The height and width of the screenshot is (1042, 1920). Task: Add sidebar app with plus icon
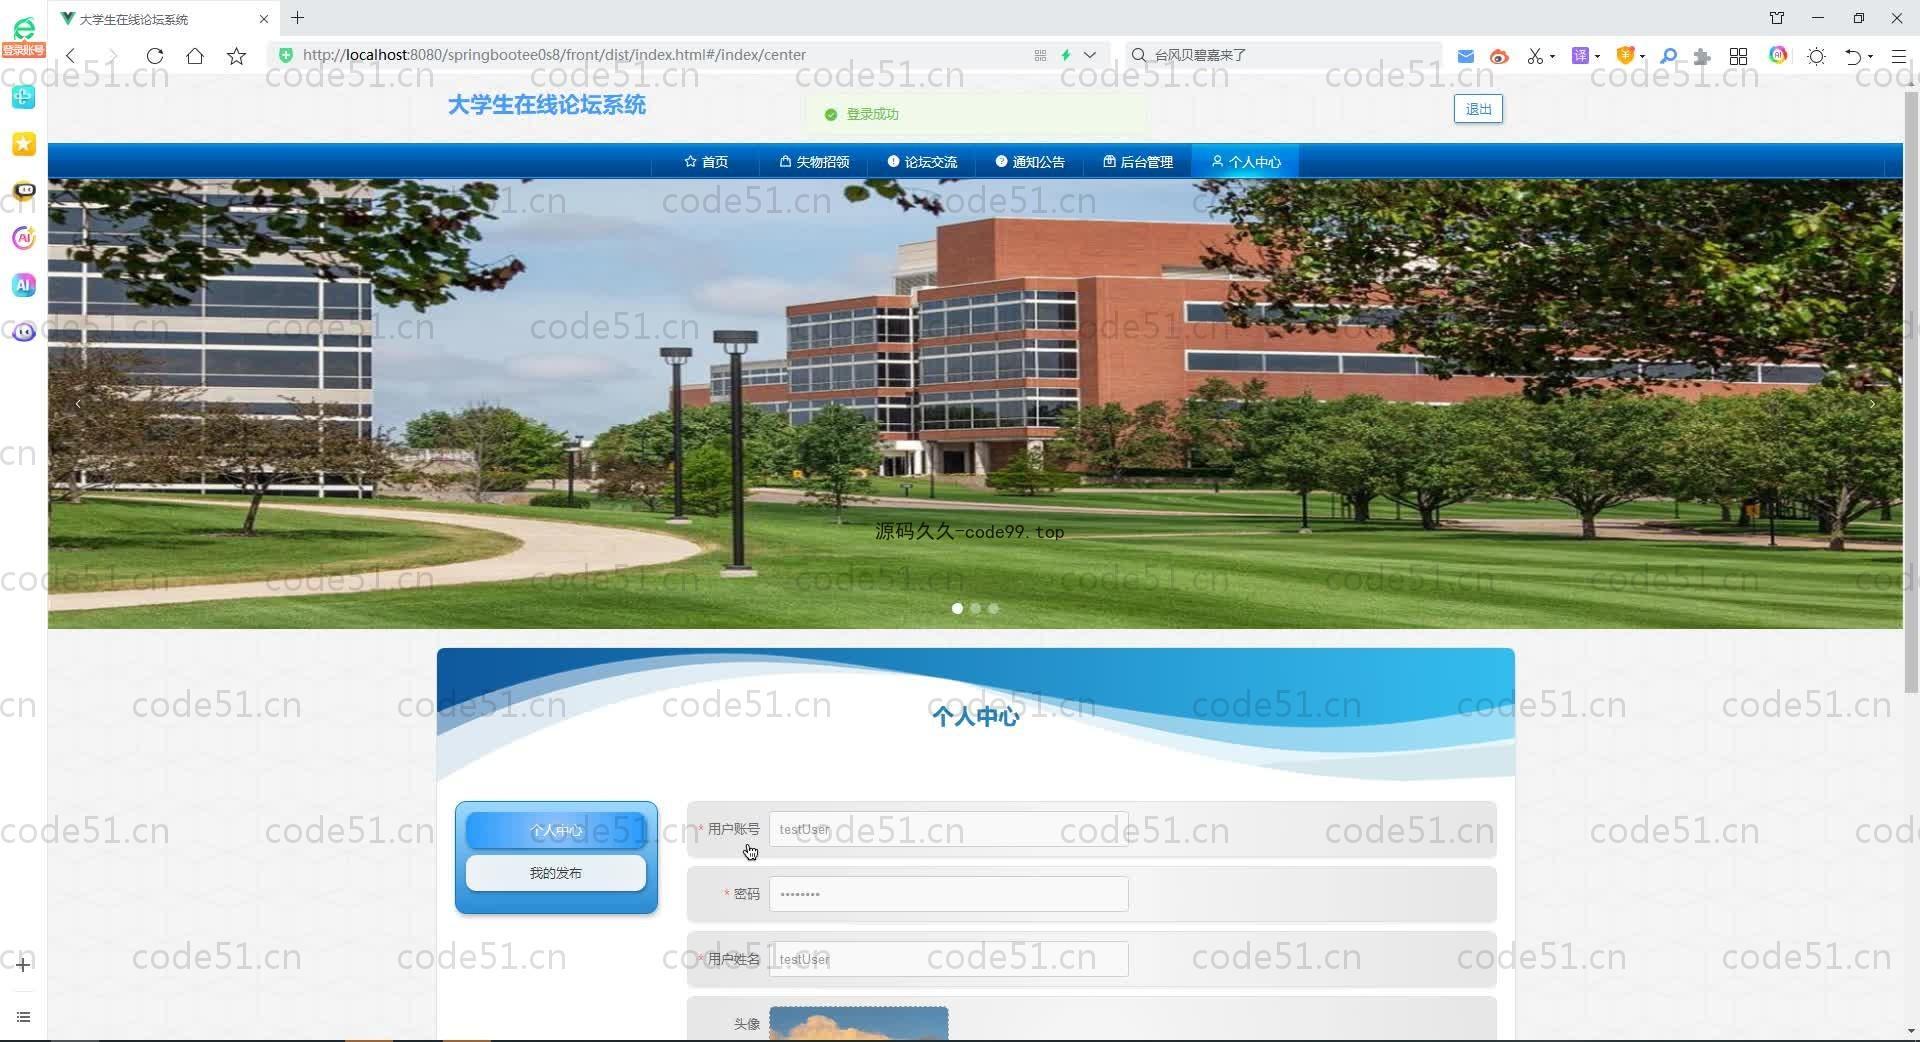pos(23,964)
